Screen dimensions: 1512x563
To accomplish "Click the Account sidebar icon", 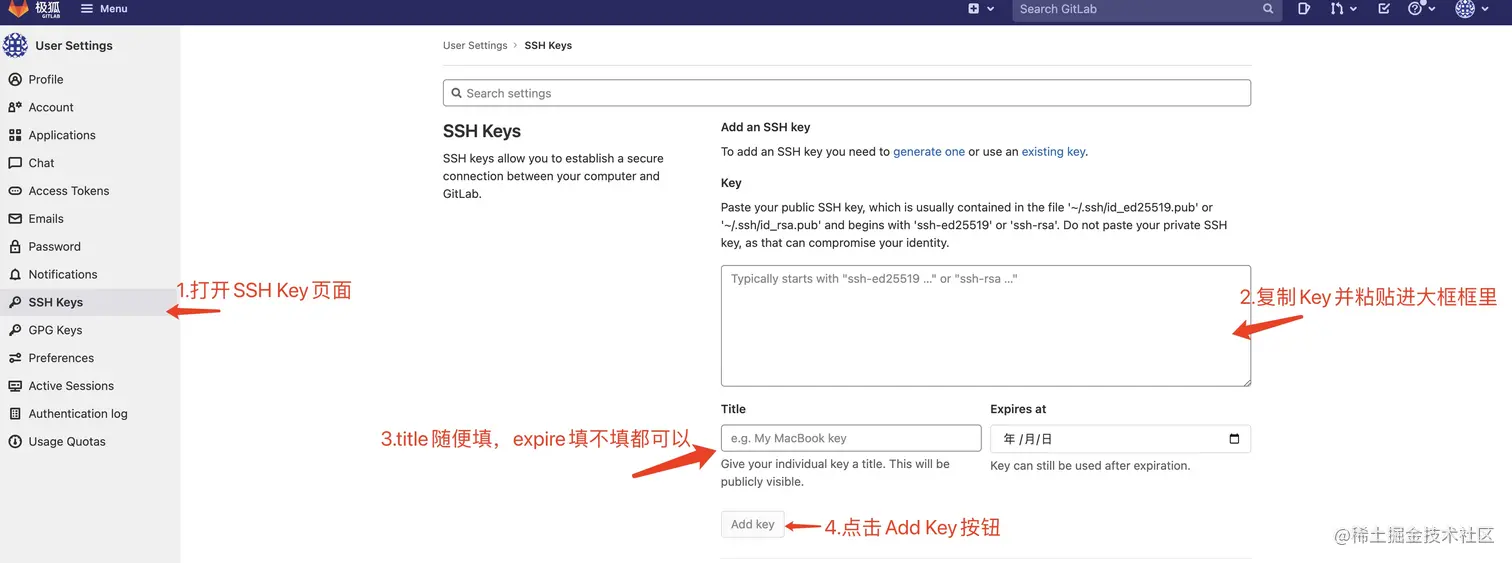I will [15, 107].
